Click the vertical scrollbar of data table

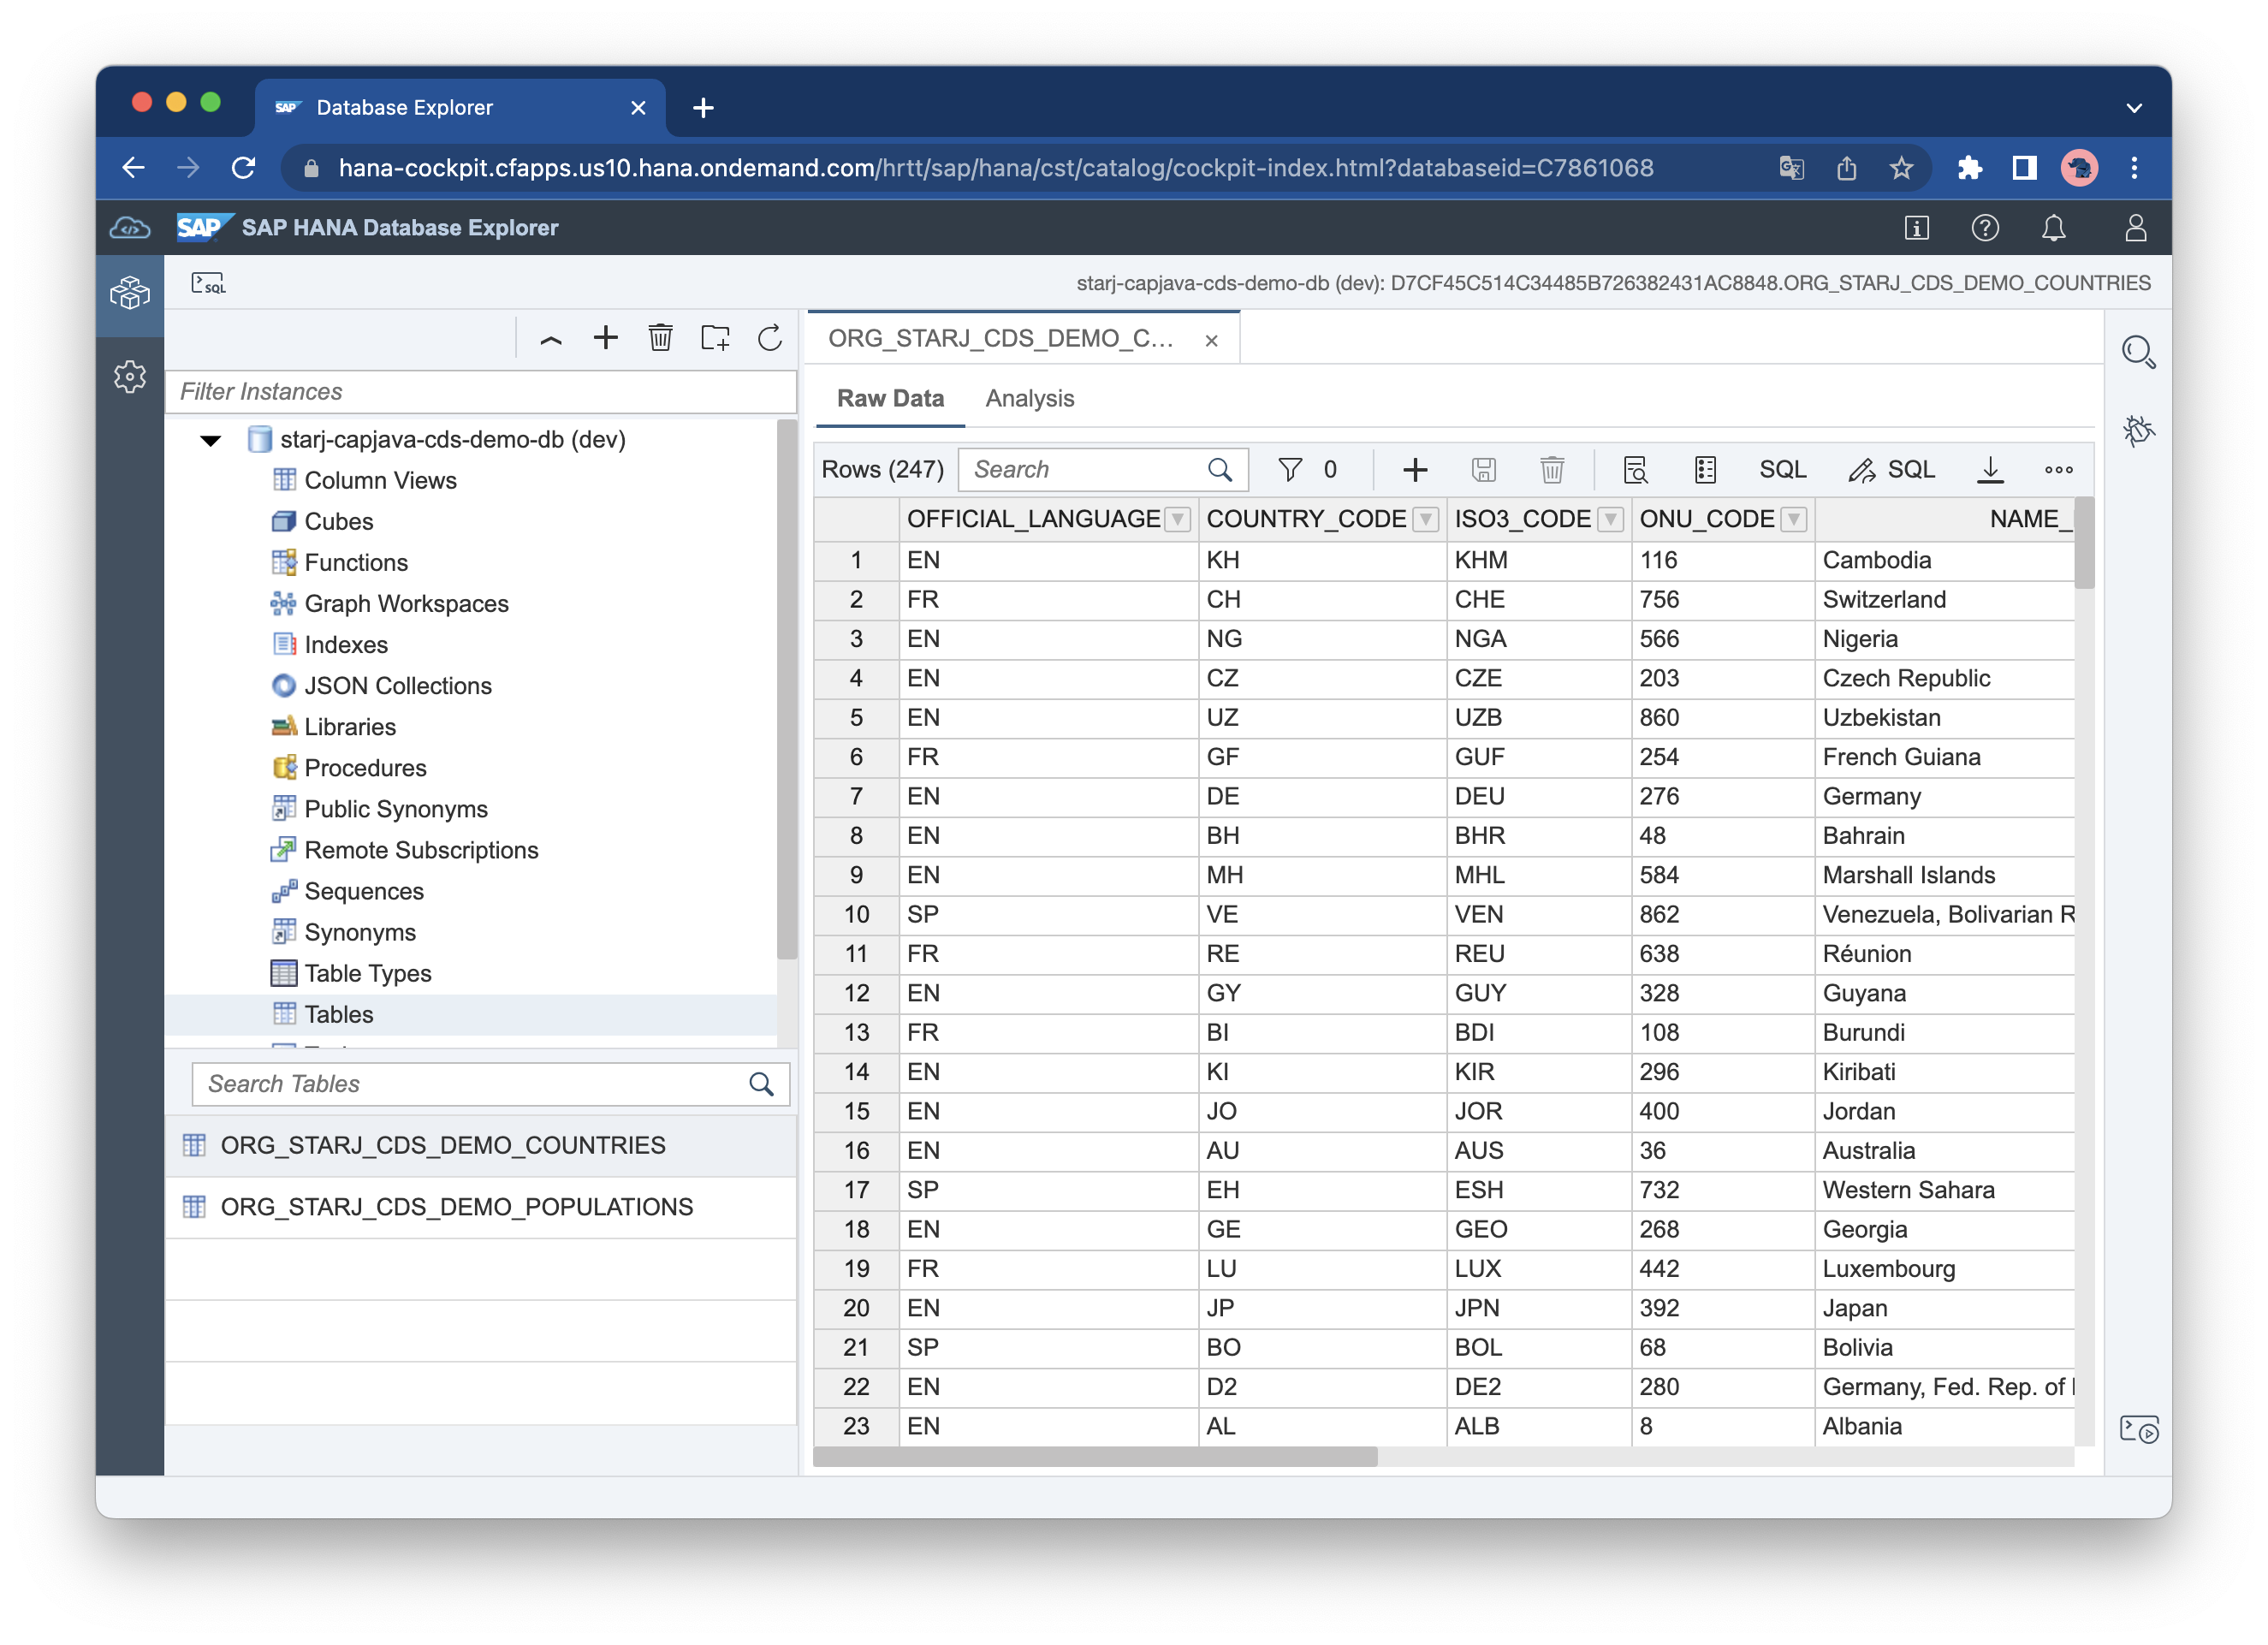[2084, 544]
